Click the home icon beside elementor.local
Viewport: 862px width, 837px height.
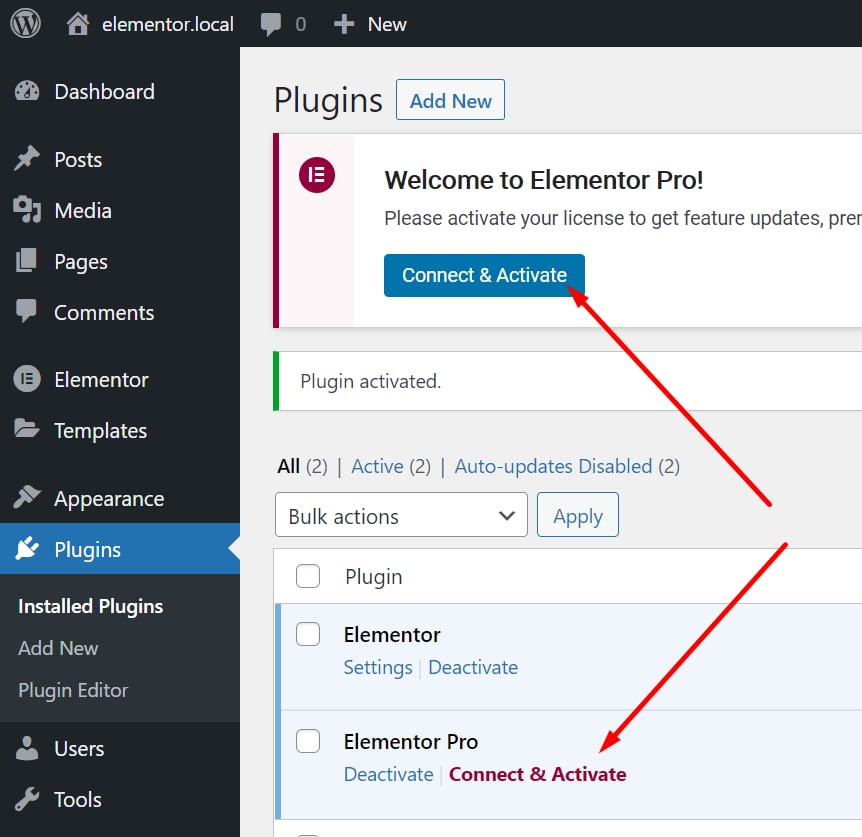coord(78,24)
